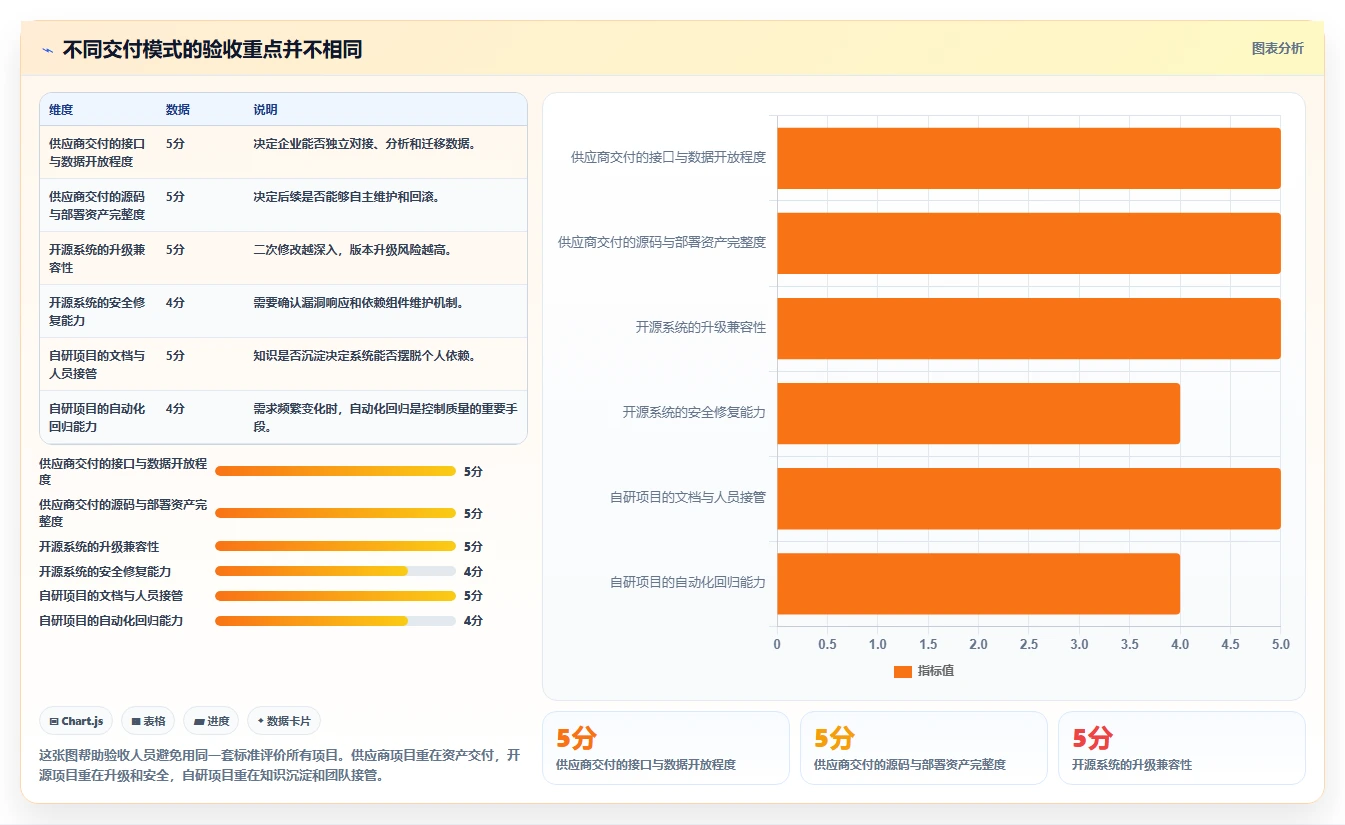Click the table cell beginning 需求频繁变化时
Image resolution: width=1345 pixels, height=825 pixels.
click(385, 417)
